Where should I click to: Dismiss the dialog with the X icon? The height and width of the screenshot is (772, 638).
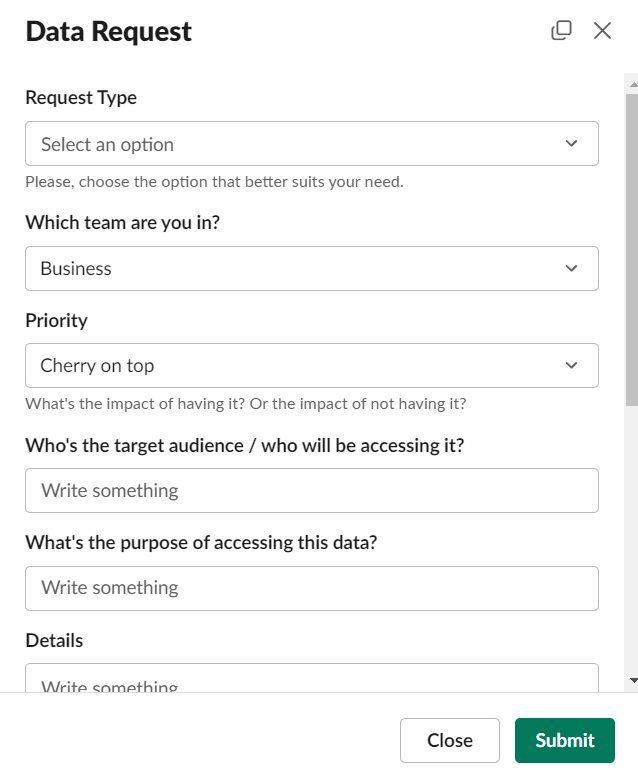pos(602,30)
